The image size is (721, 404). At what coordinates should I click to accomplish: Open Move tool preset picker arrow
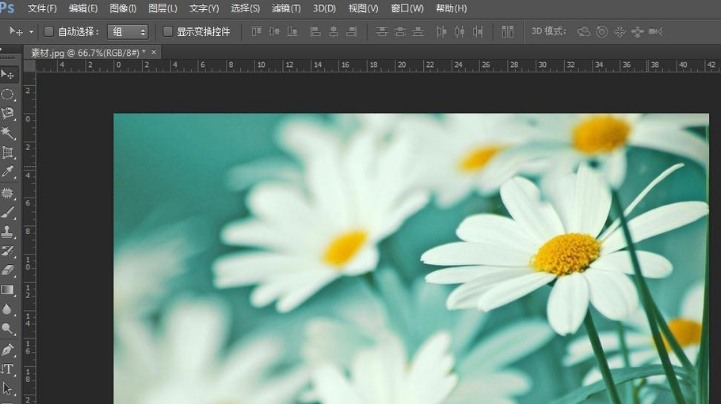pyautogui.click(x=31, y=32)
